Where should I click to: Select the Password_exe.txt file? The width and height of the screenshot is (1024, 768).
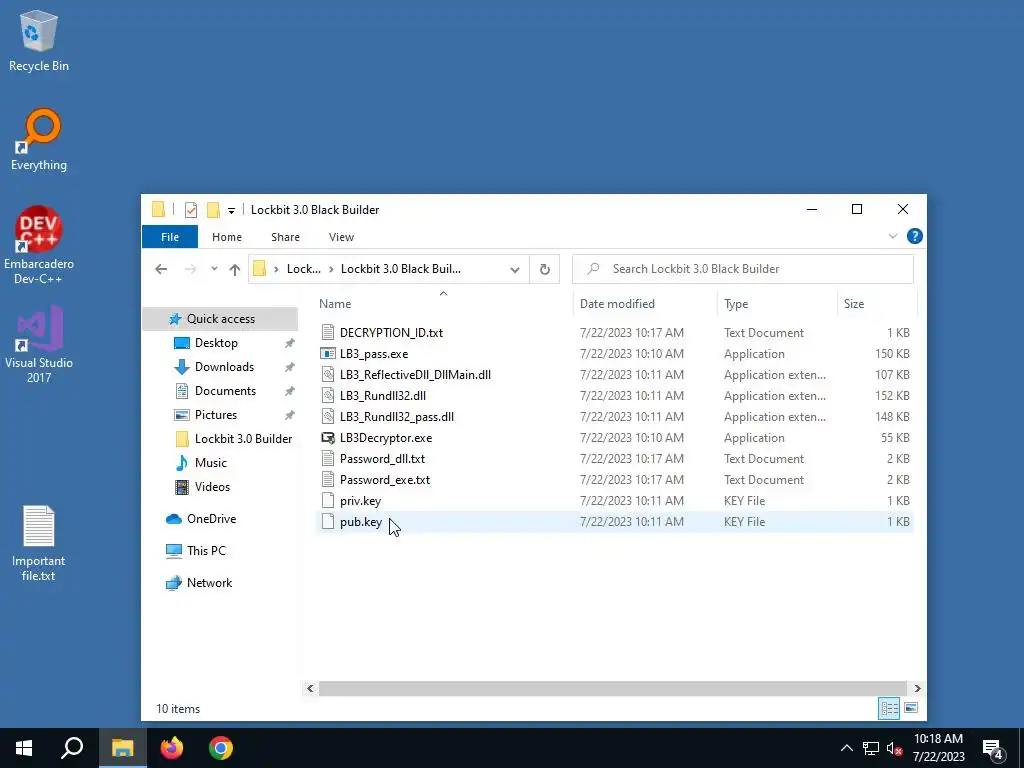[x=385, y=480]
